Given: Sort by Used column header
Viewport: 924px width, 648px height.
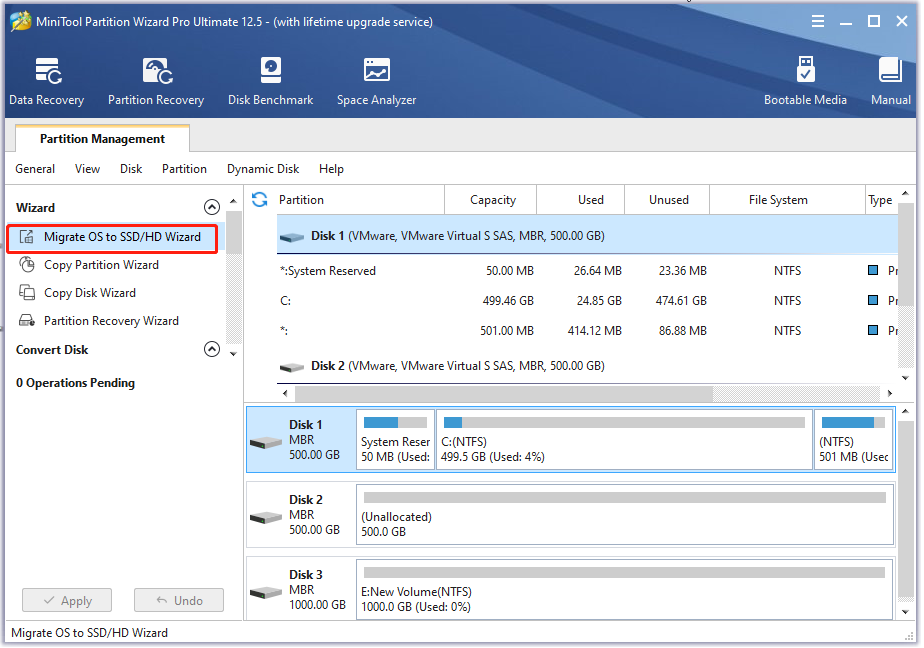Looking at the screenshot, I should 580,200.
